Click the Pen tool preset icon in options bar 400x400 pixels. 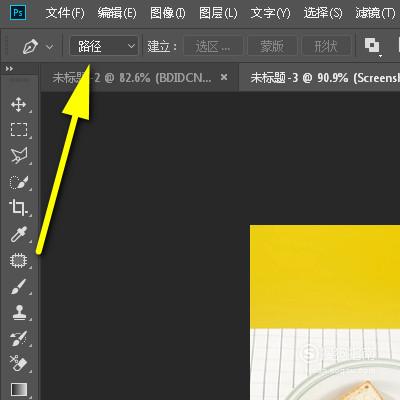[30, 46]
